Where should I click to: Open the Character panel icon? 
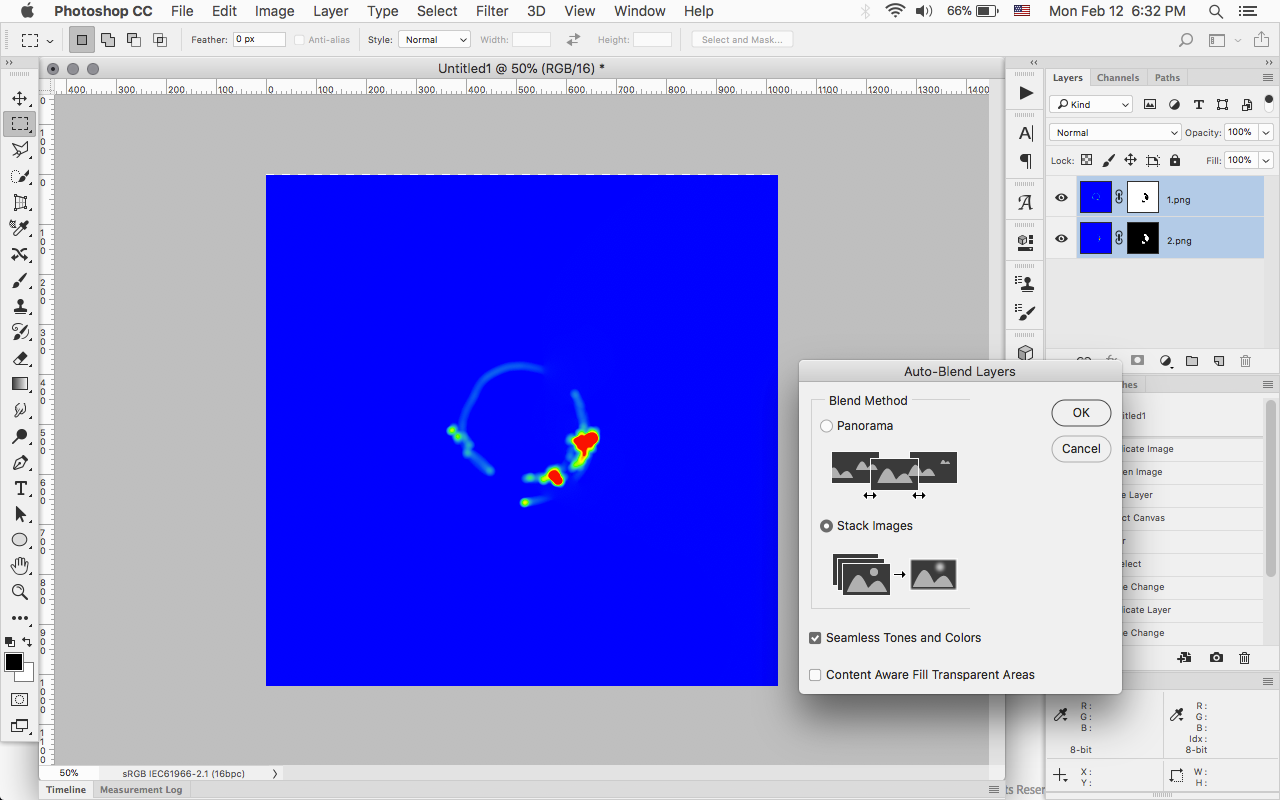tap(1026, 133)
